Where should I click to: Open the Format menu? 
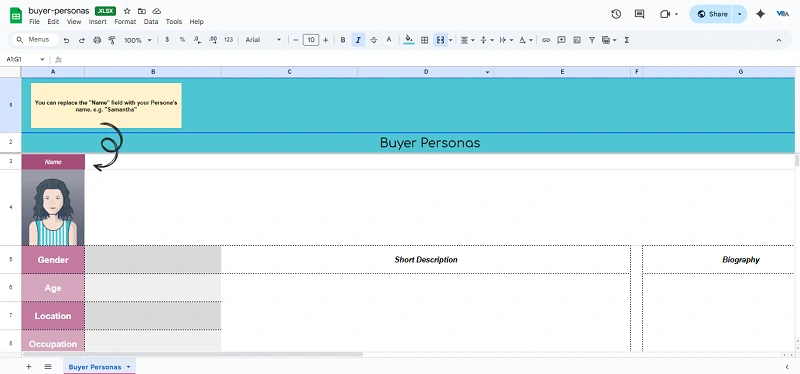click(x=125, y=21)
